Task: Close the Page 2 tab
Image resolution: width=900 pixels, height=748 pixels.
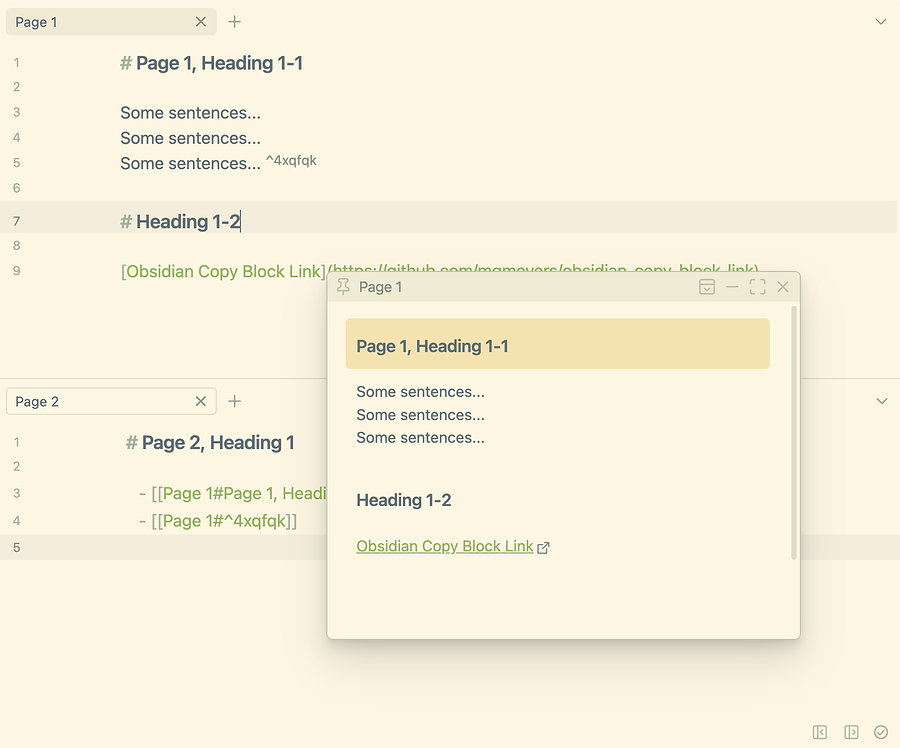Action: coord(200,400)
